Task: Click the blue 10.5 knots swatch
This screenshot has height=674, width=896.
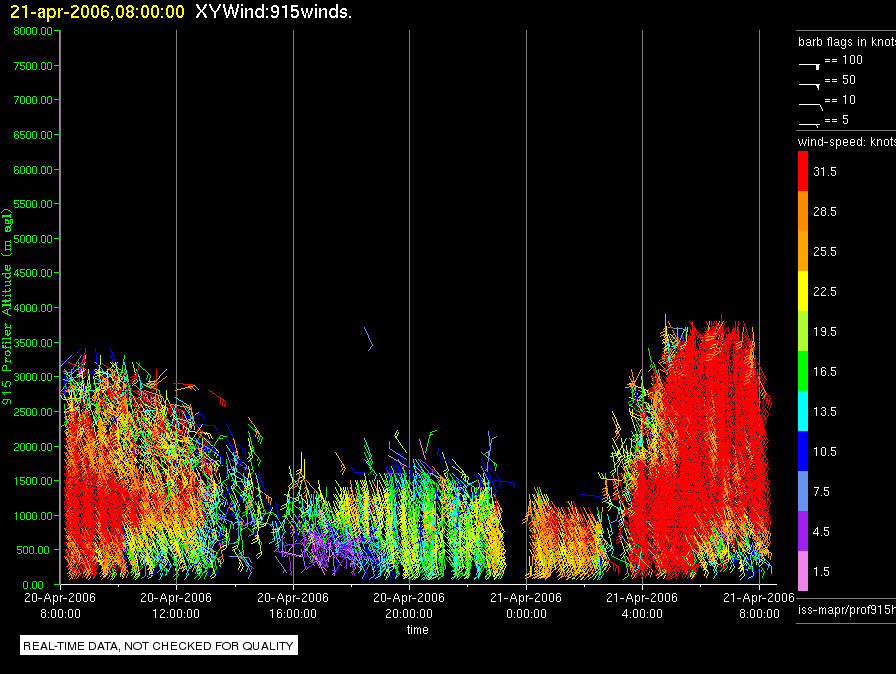Action: pyautogui.click(x=803, y=451)
